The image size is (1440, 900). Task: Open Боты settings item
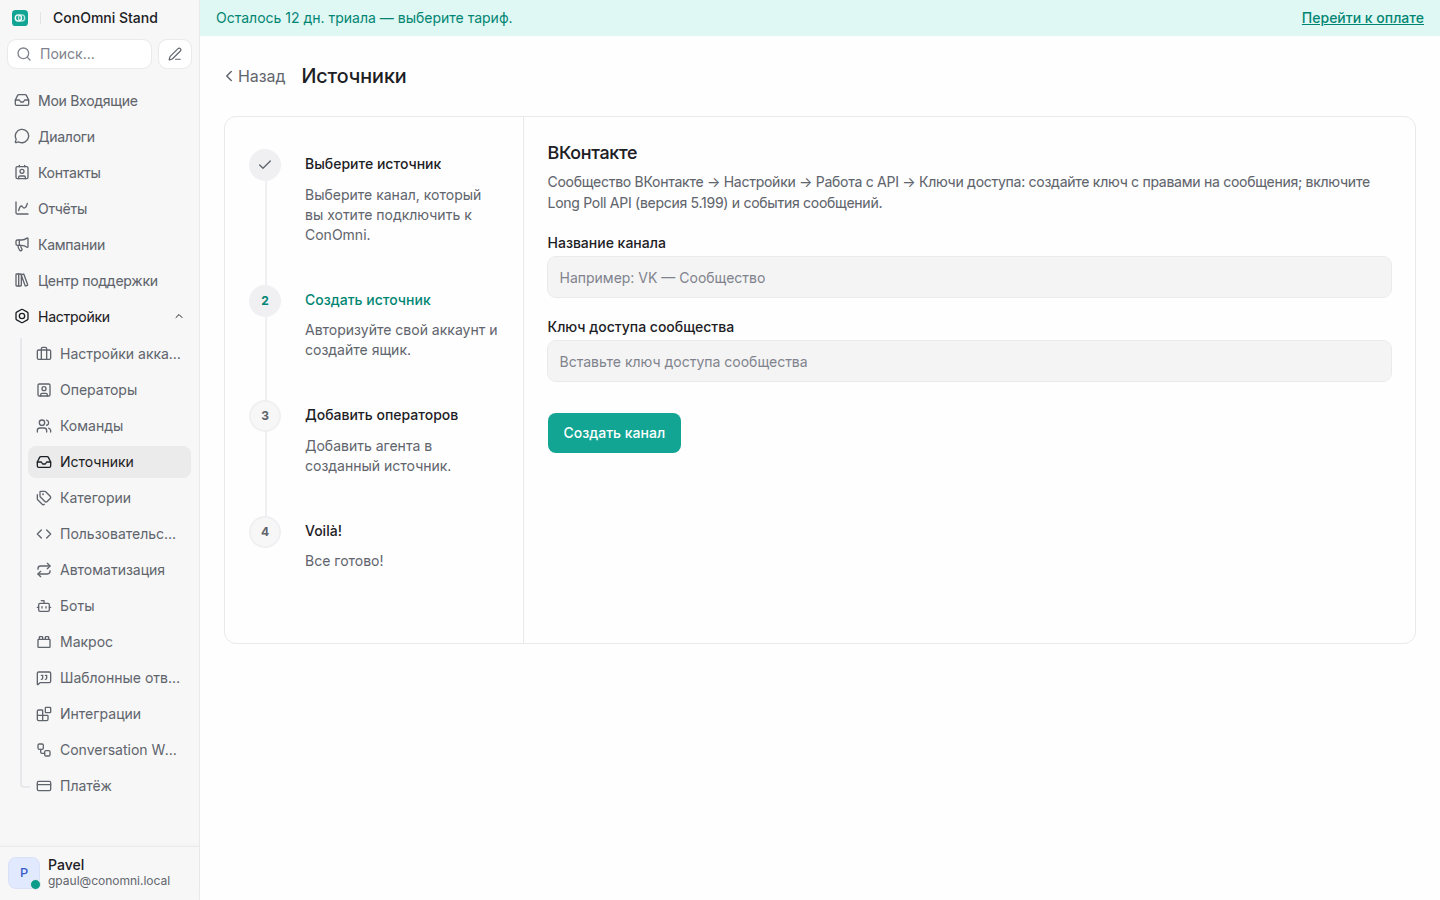pyautogui.click(x=110, y=606)
